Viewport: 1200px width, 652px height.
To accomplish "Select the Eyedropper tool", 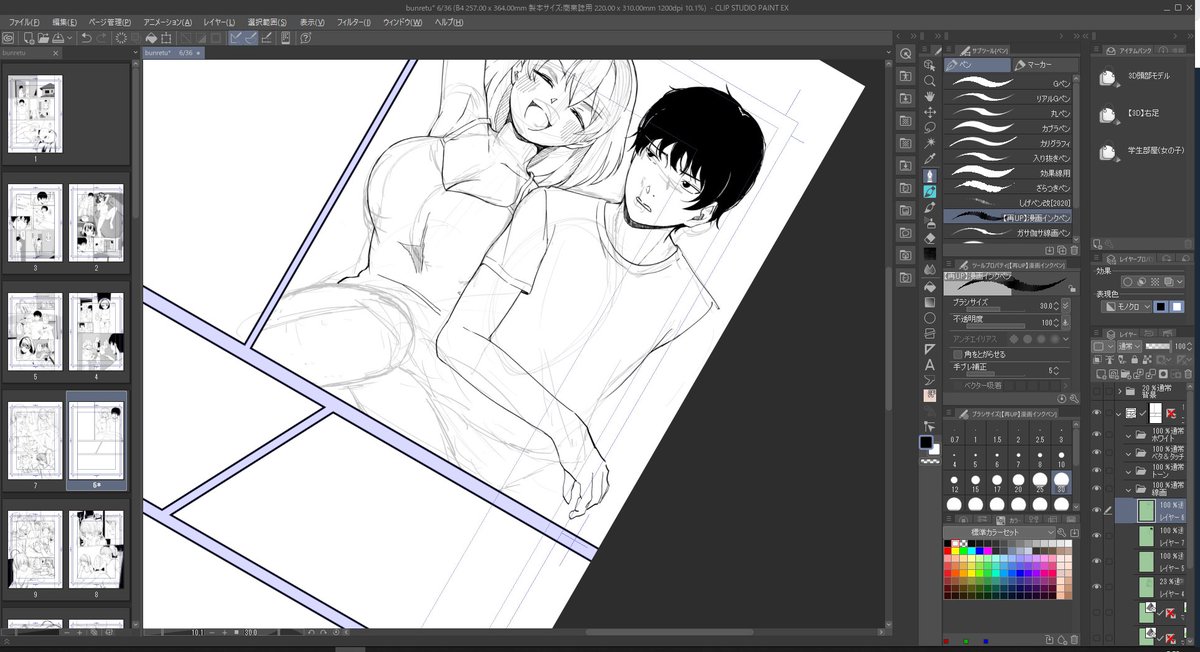I will [x=930, y=160].
